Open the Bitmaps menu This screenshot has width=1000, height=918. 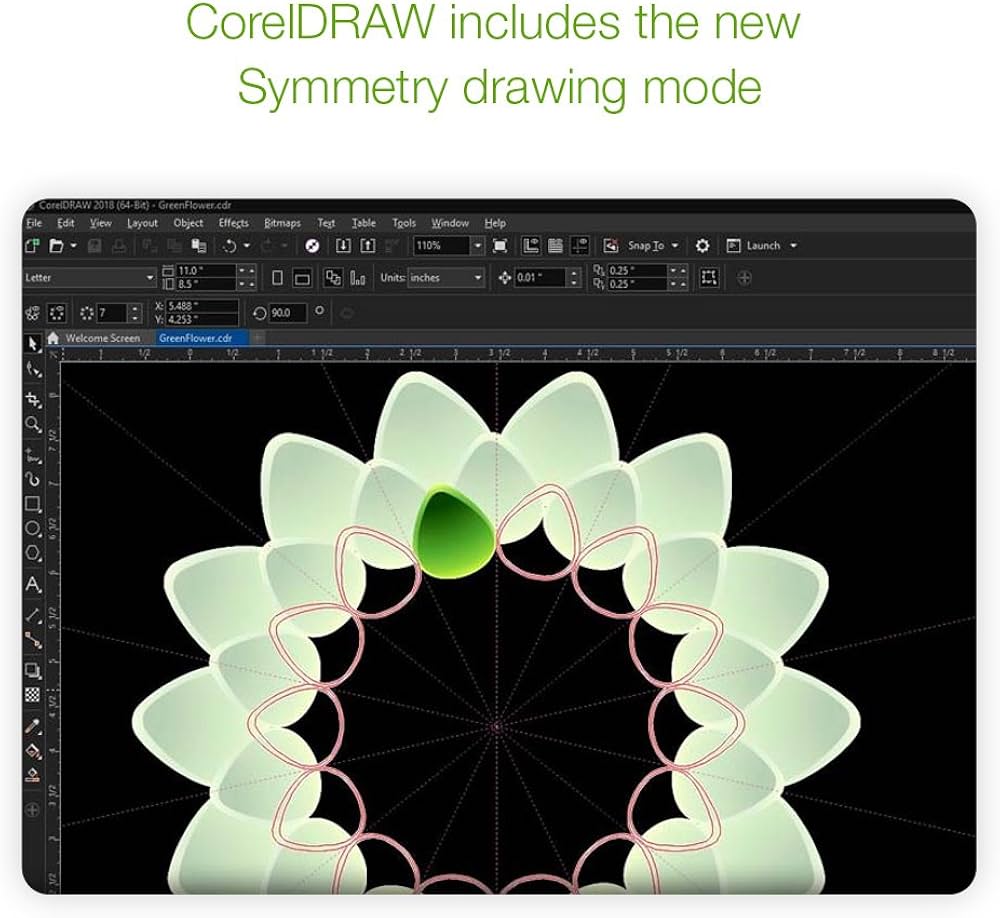[x=283, y=223]
